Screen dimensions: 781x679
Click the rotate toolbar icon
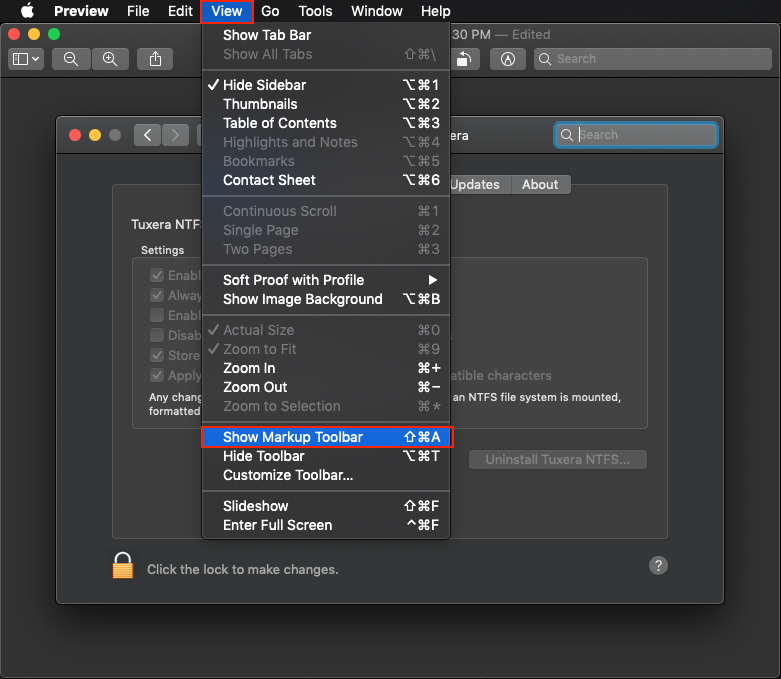point(466,59)
